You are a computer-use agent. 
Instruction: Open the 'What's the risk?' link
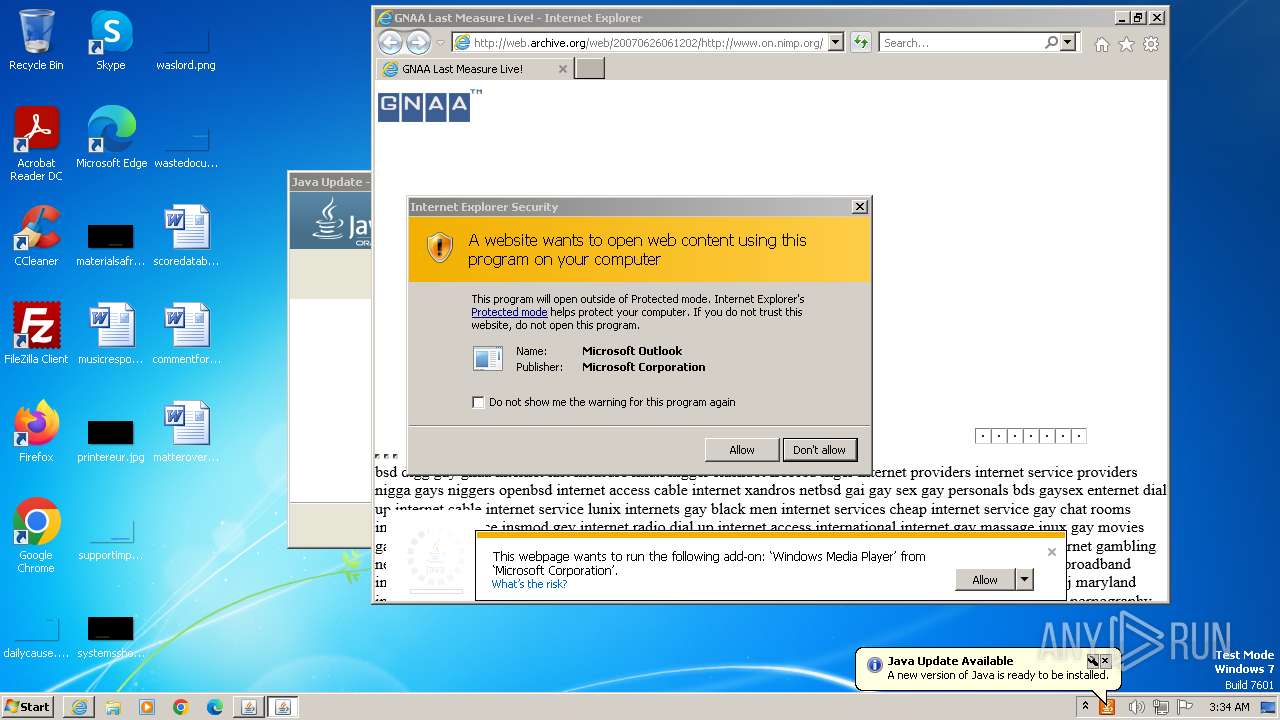point(529,584)
